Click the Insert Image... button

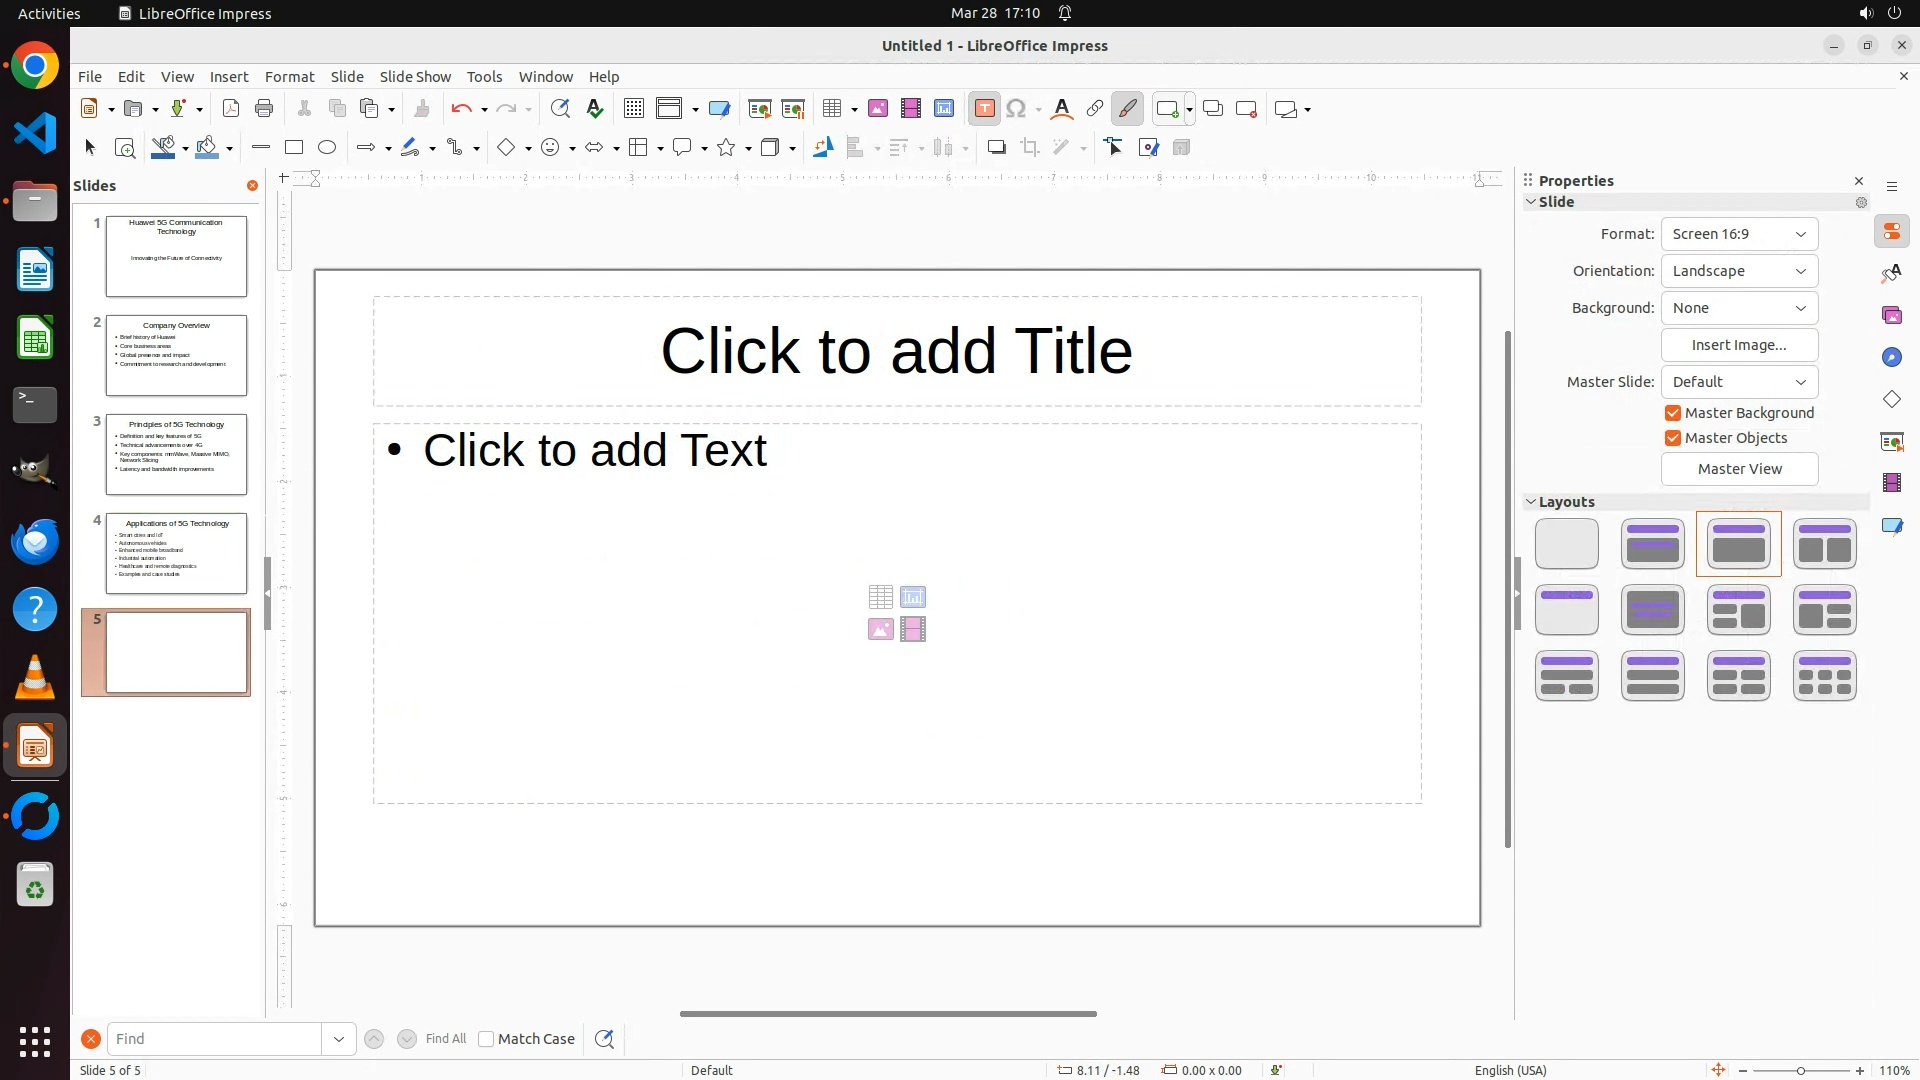tap(1739, 345)
